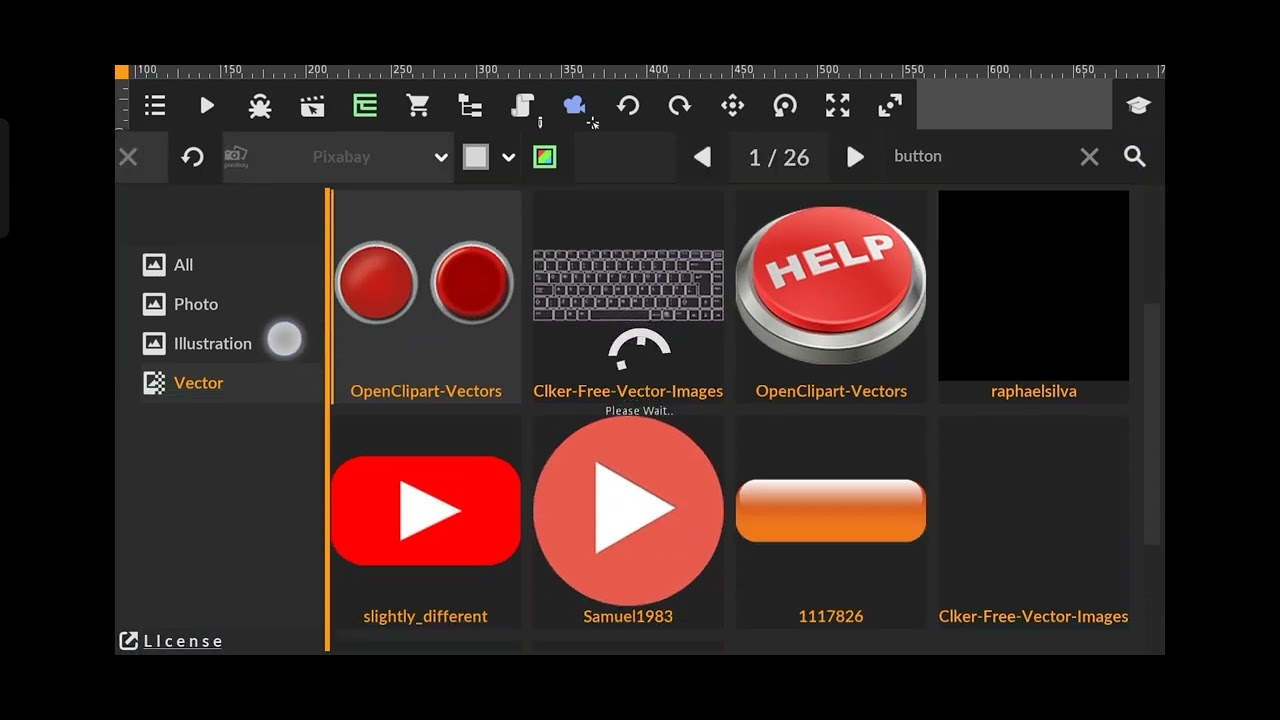This screenshot has width=1280, height=720.
Task: Click the magnifier search icon
Action: [x=1135, y=157]
